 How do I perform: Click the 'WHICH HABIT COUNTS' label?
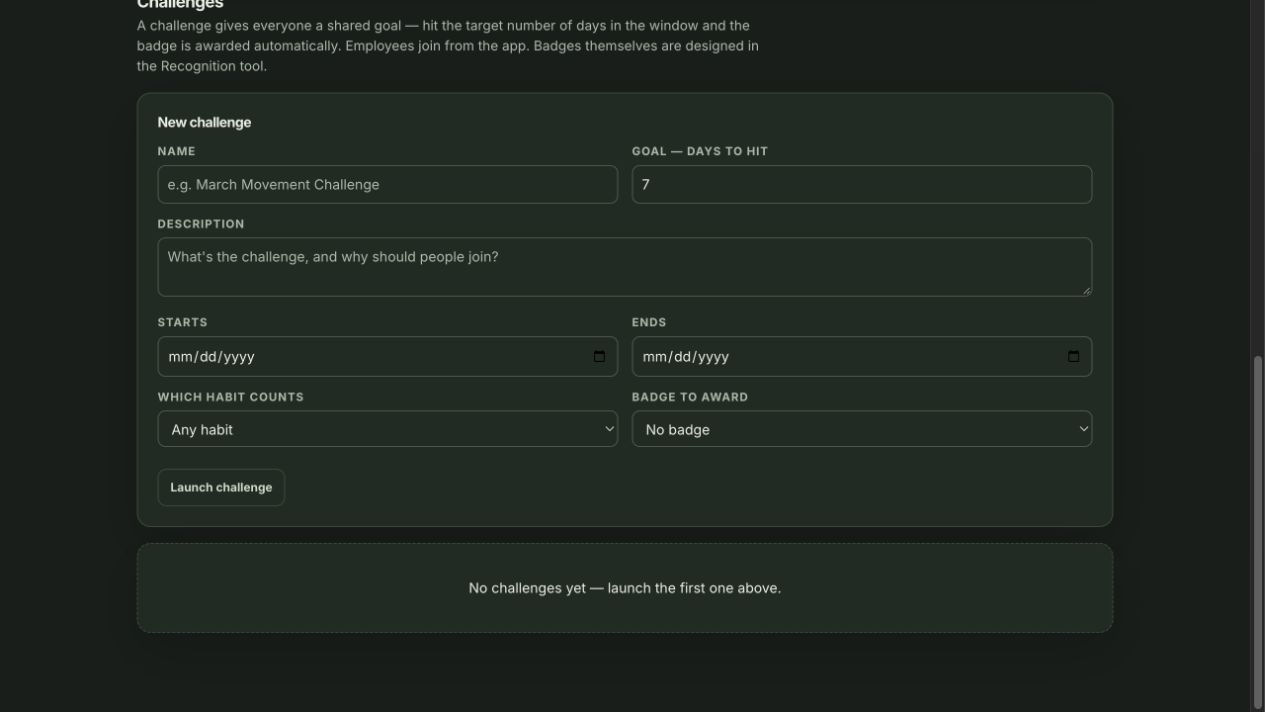[231, 397]
